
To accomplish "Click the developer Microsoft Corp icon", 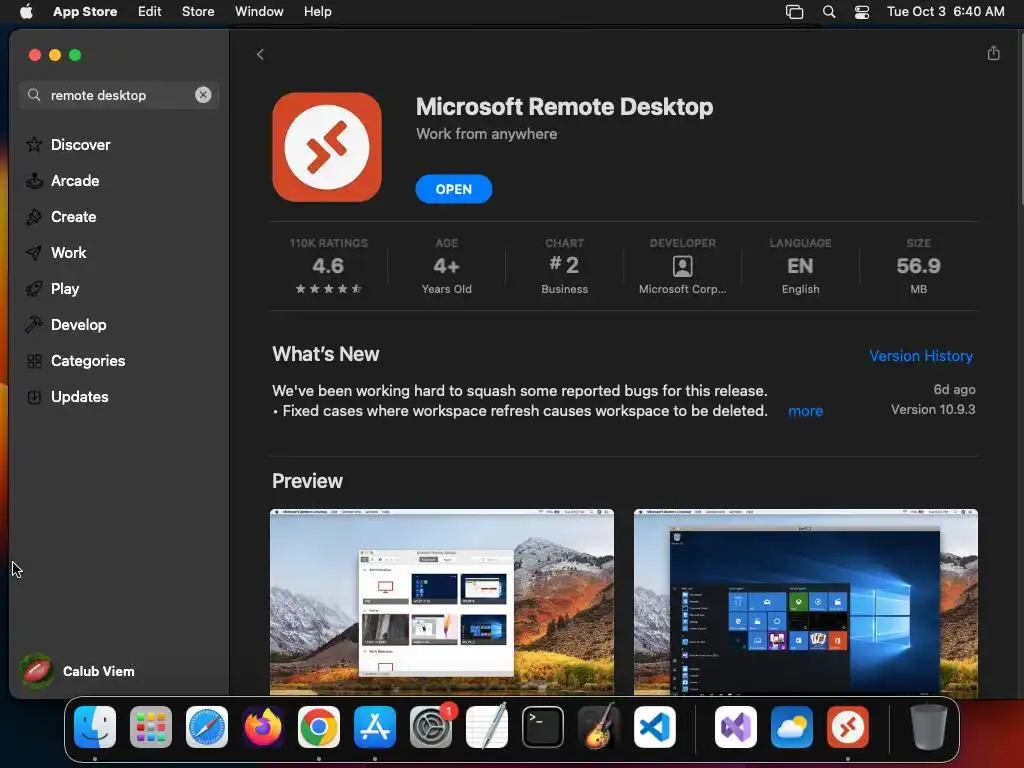I will tap(682, 266).
